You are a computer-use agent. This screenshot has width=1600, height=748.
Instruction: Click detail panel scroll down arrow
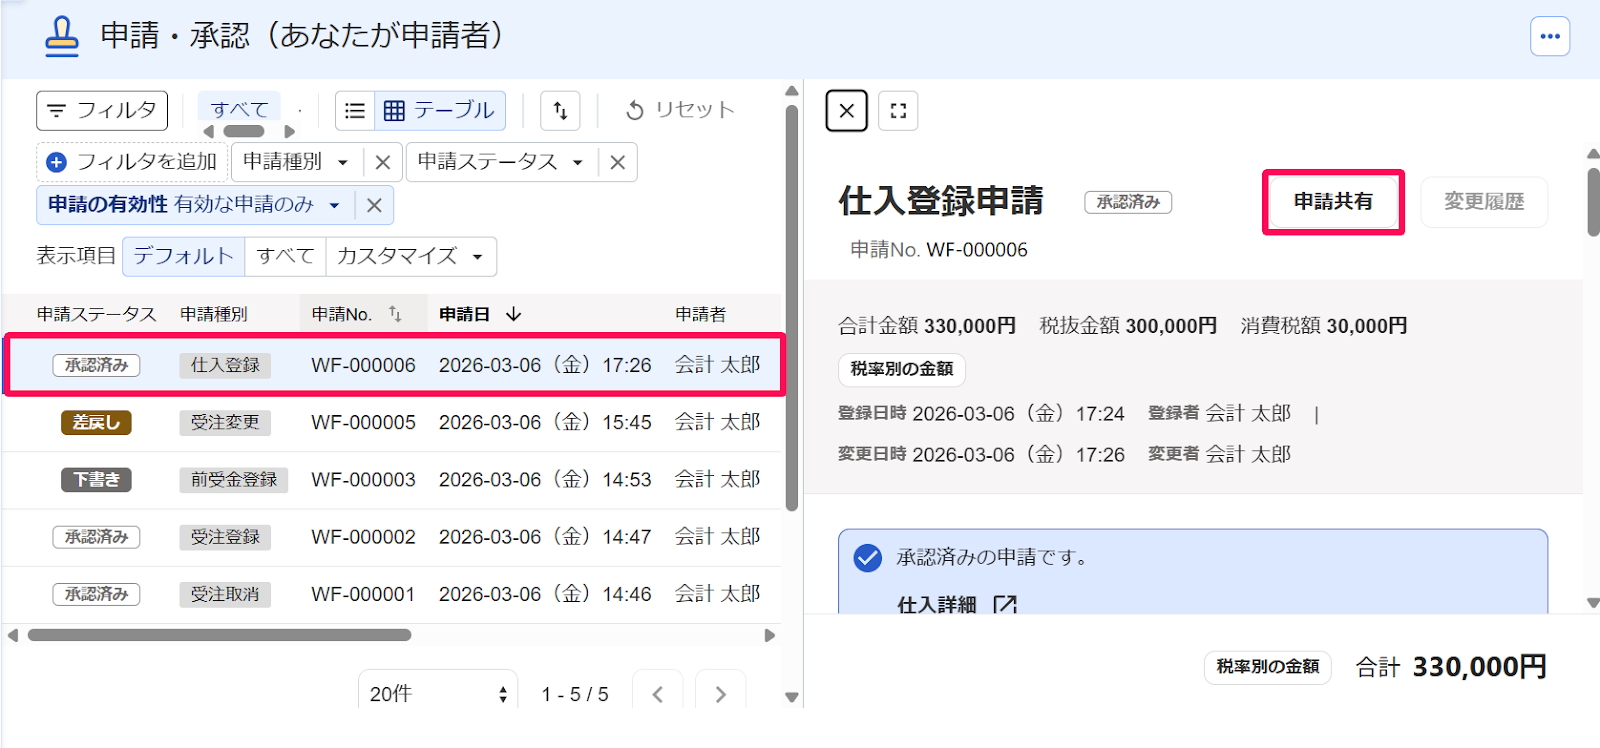[x=1593, y=603]
